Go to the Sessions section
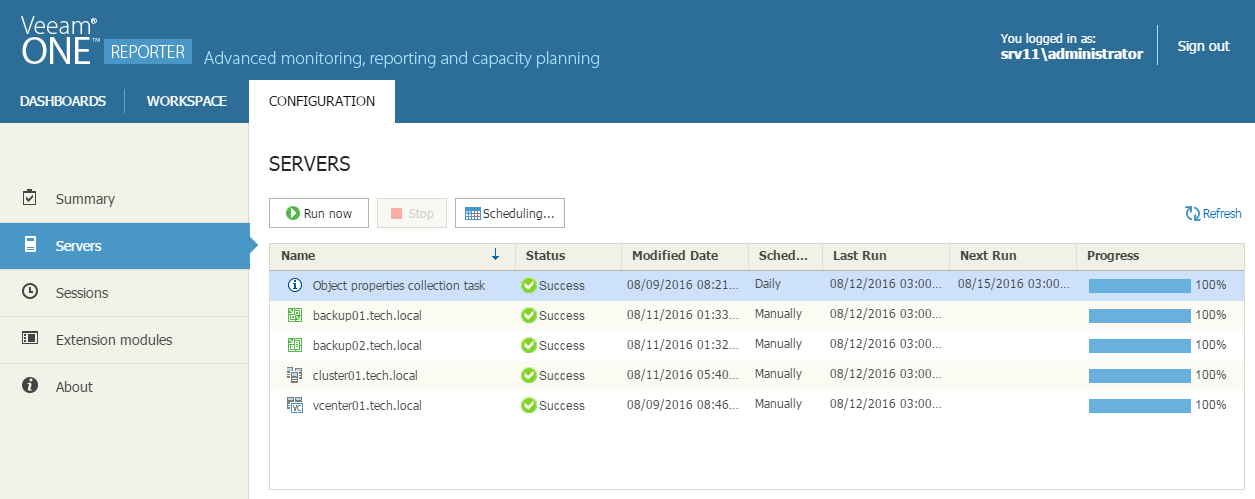Screen dimensions: 1255x499 124,293
